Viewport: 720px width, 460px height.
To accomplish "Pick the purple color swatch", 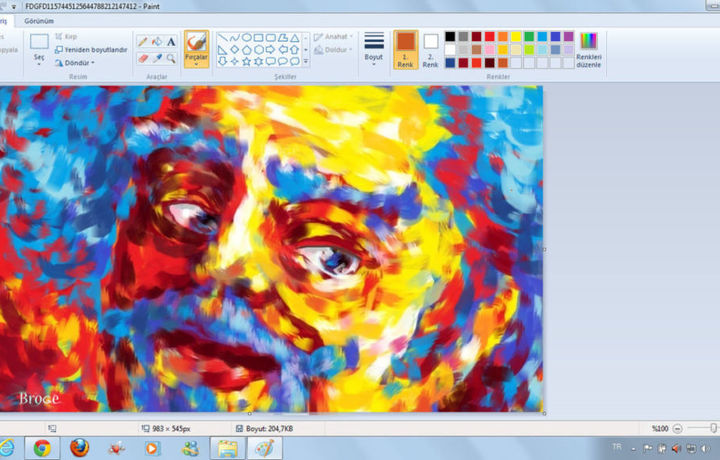I will pyautogui.click(x=569, y=36).
